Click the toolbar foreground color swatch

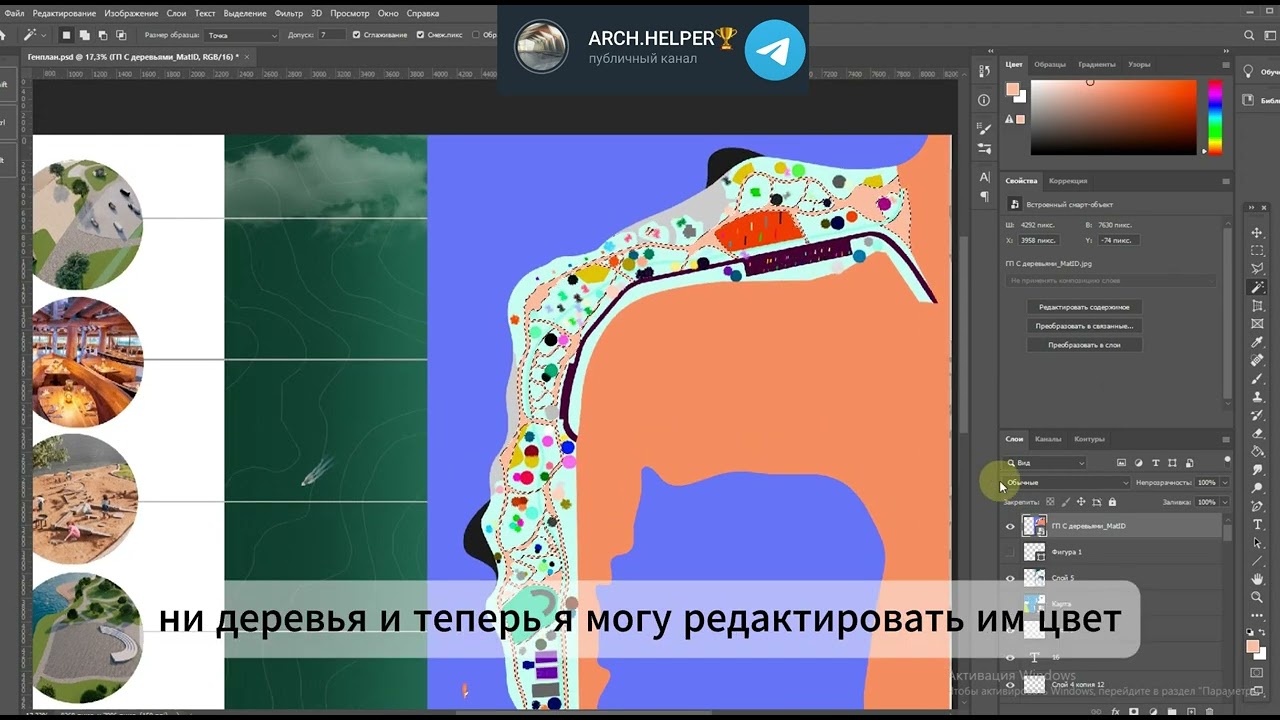(x=1253, y=647)
